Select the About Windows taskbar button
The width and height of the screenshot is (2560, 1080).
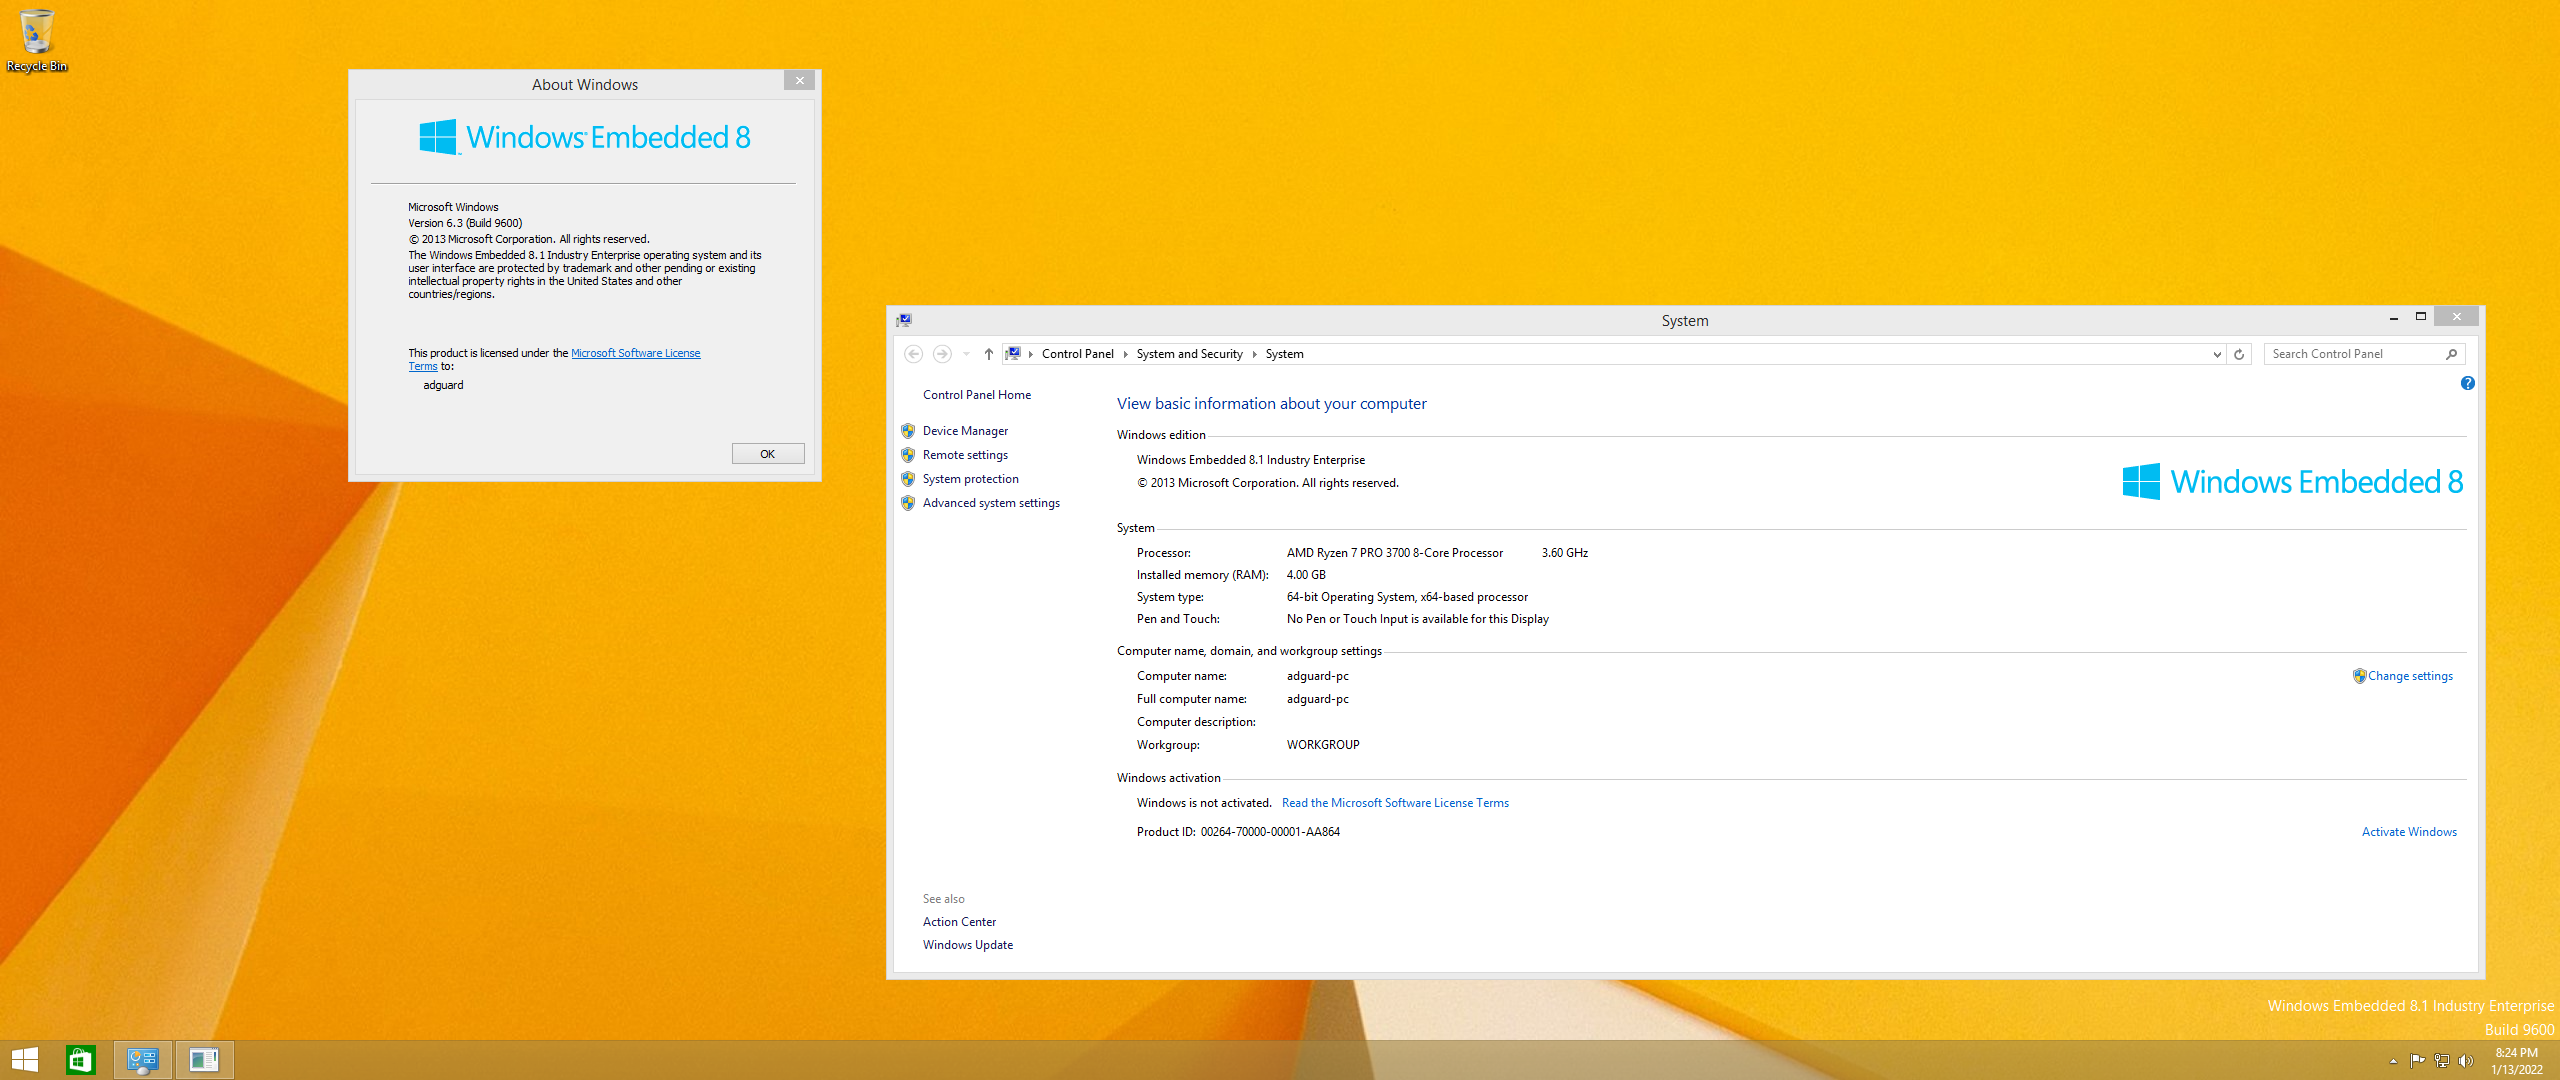204,1060
